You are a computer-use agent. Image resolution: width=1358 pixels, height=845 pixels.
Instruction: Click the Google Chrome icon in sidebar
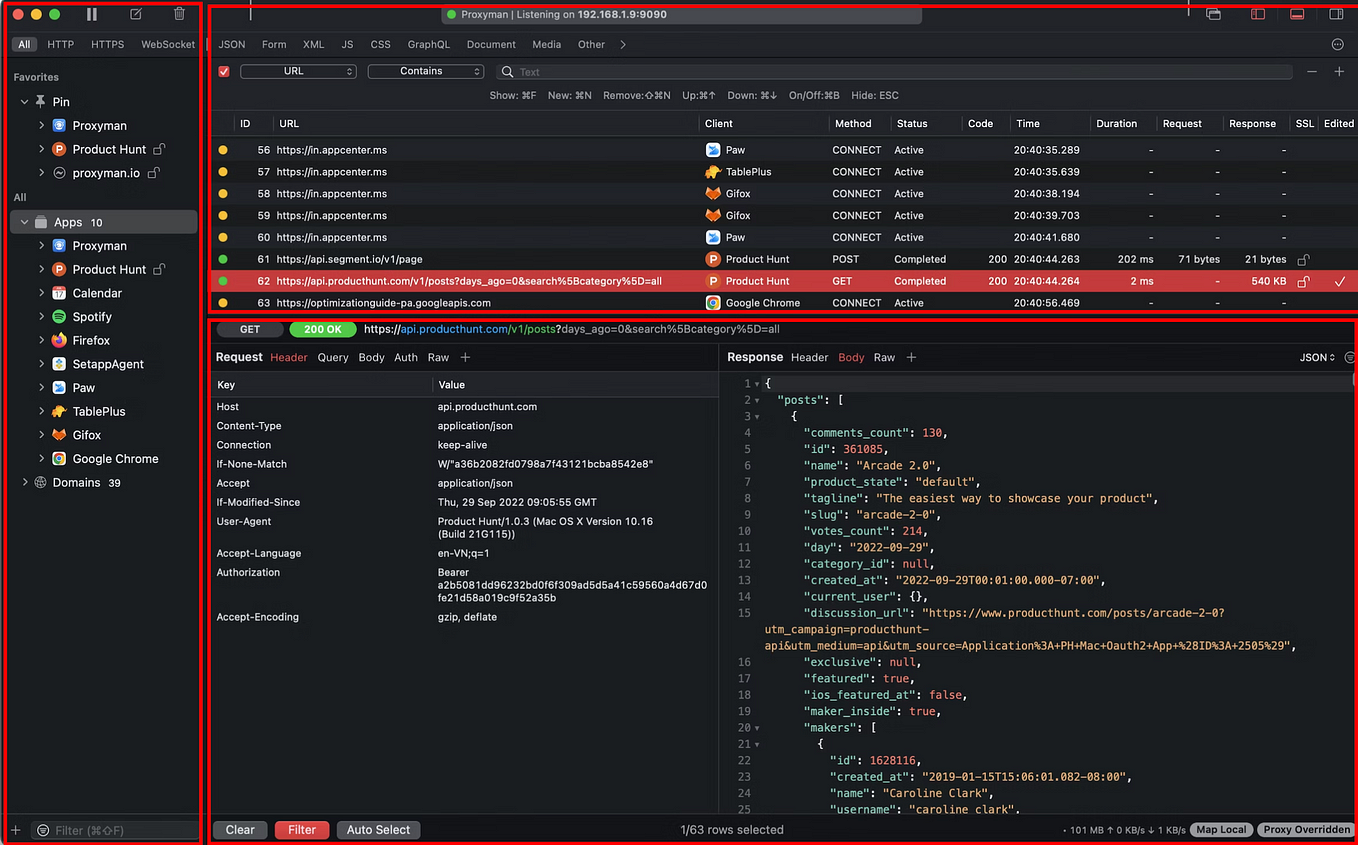[x=59, y=459]
